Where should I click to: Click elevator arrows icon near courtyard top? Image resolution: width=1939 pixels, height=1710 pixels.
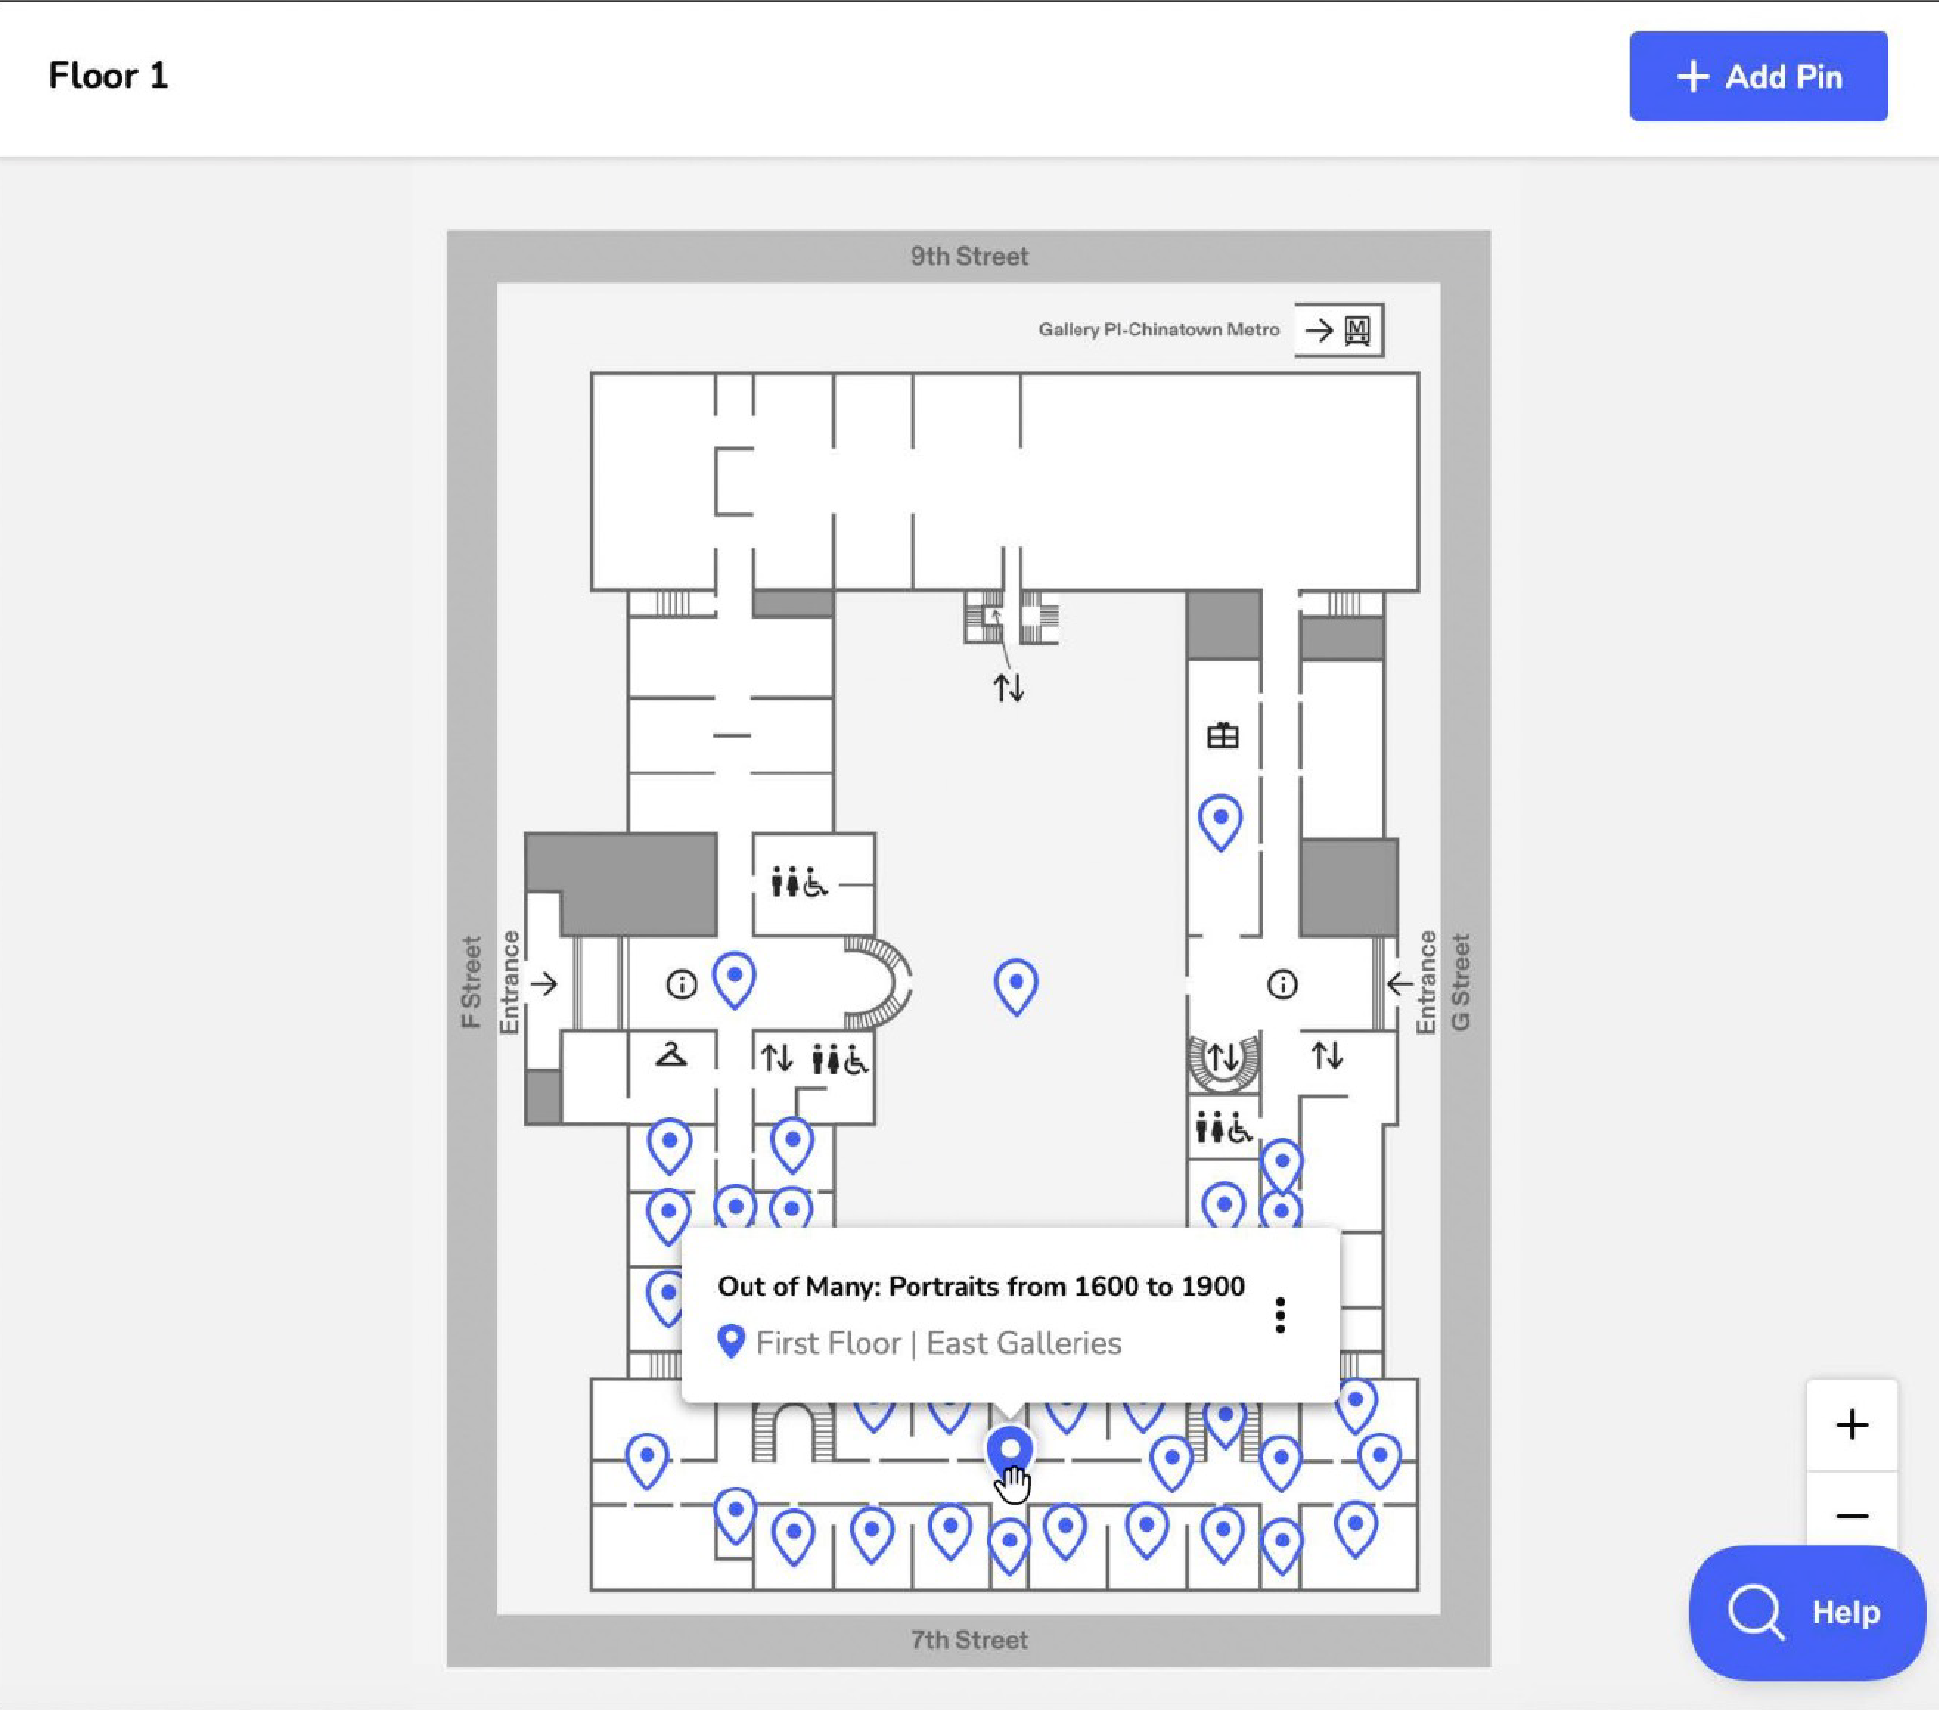pyautogui.click(x=1008, y=688)
